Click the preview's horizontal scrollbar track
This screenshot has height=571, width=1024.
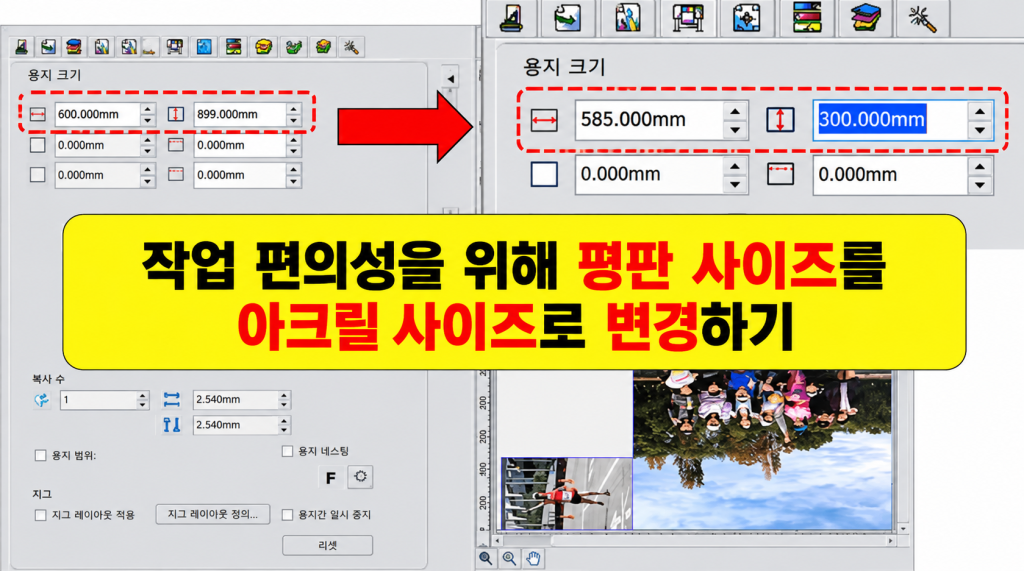[x=694, y=541]
